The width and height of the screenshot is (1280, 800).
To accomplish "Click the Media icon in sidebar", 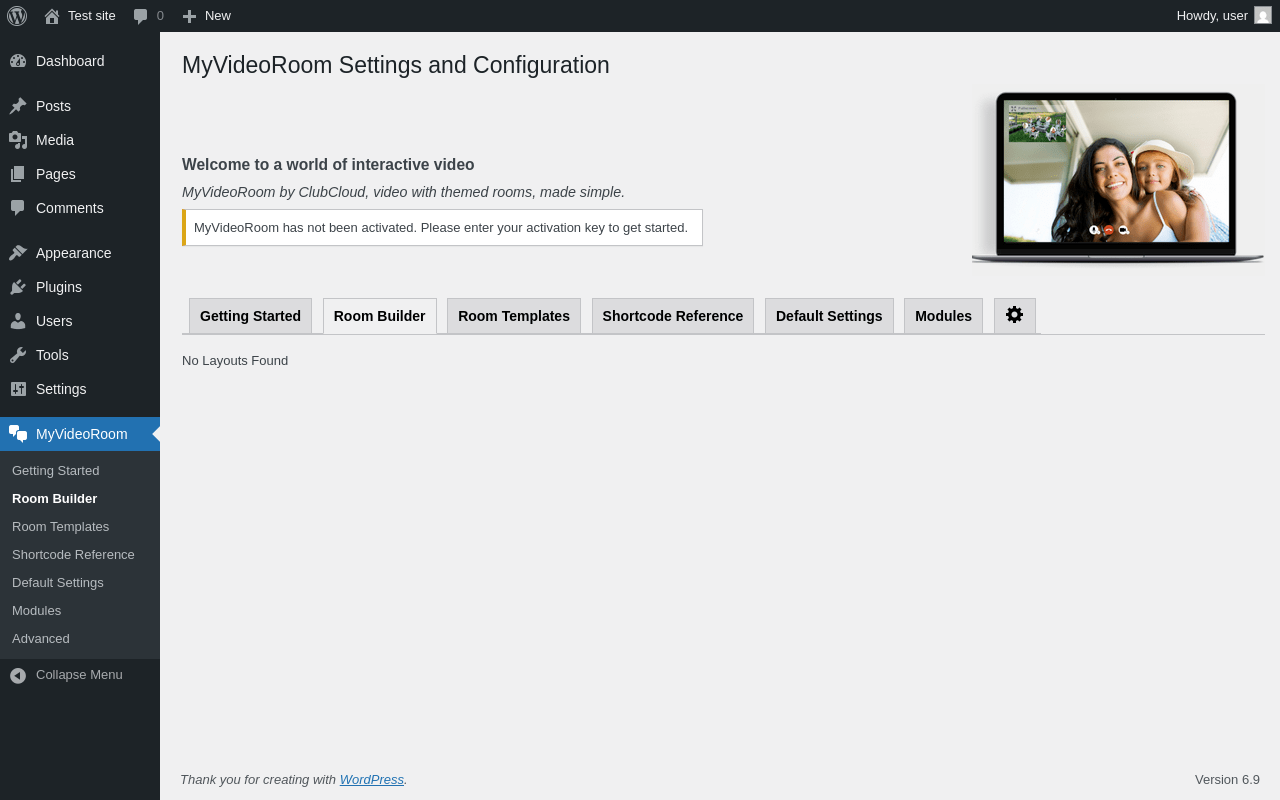I will (x=18, y=140).
